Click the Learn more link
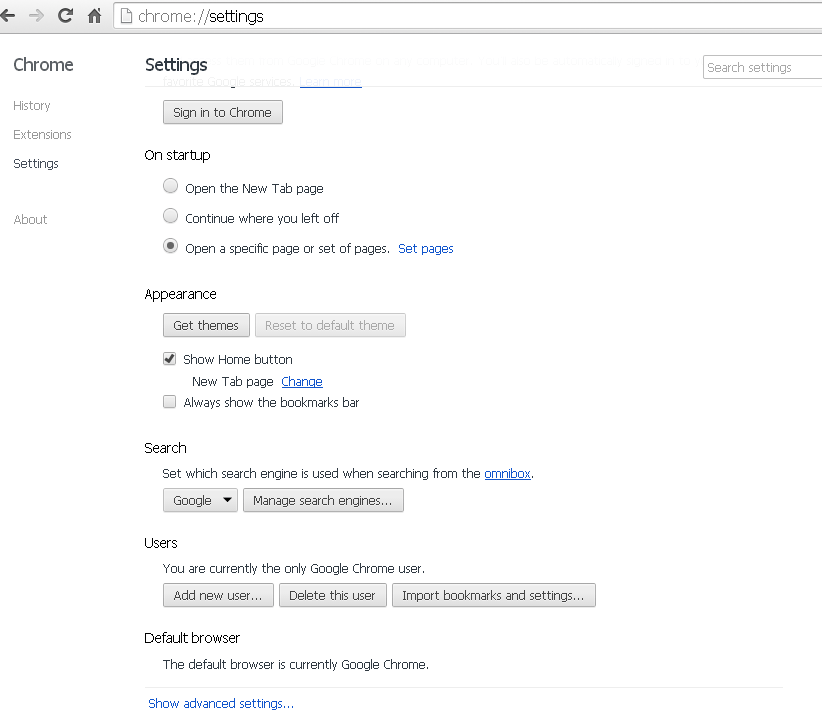The image size is (822, 711). pos(331,82)
